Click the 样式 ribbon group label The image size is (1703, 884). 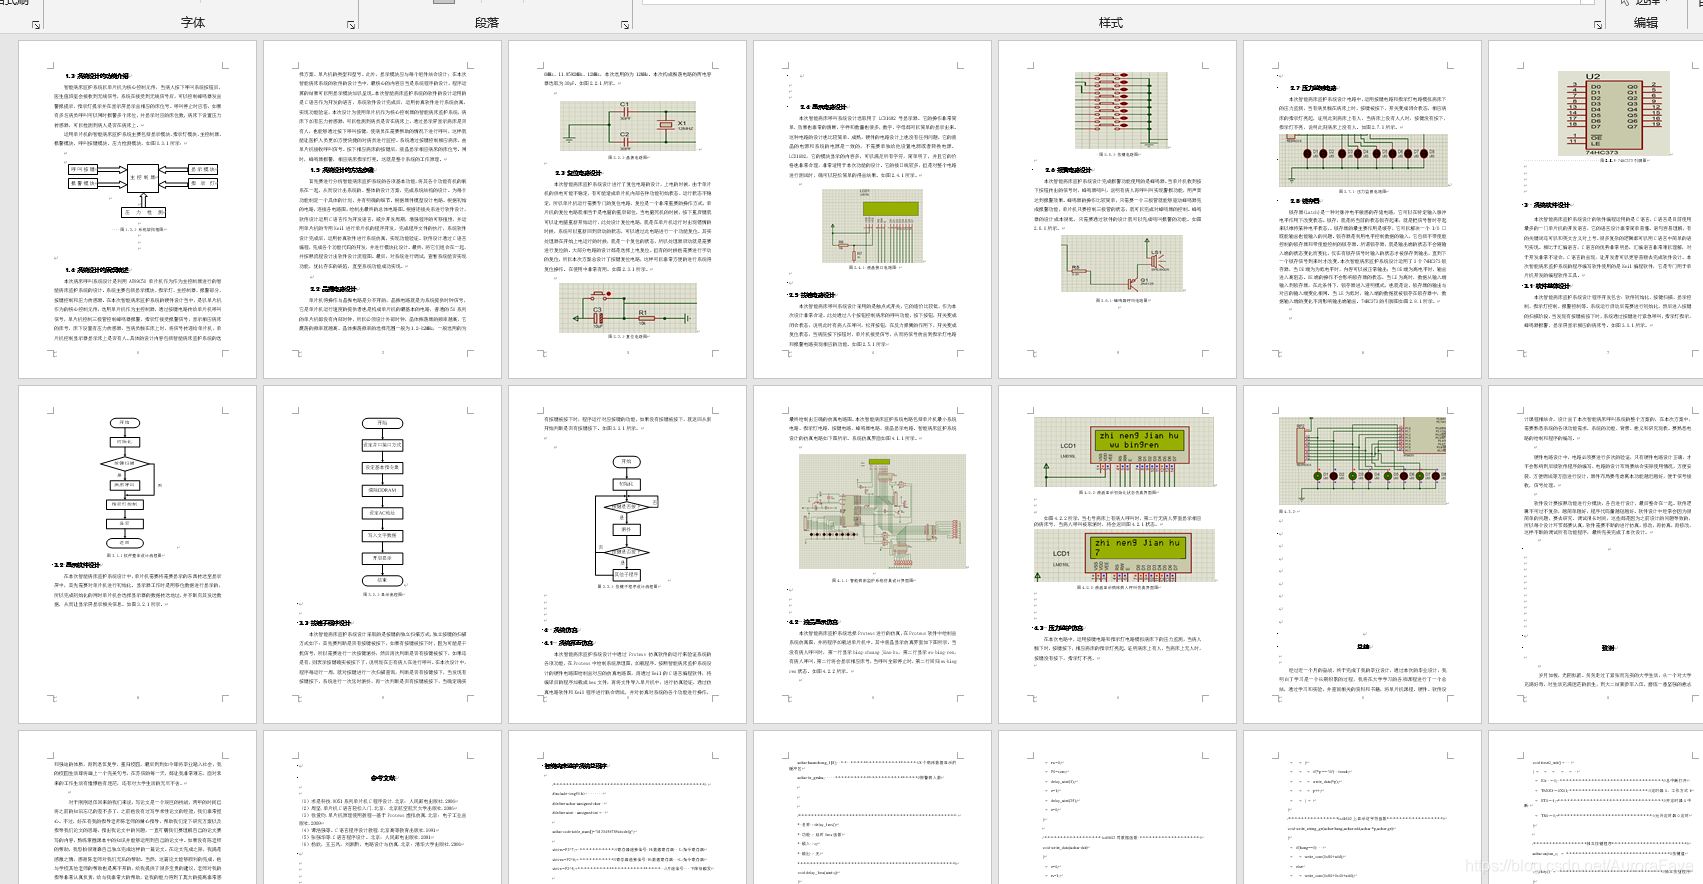click(x=1111, y=22)
